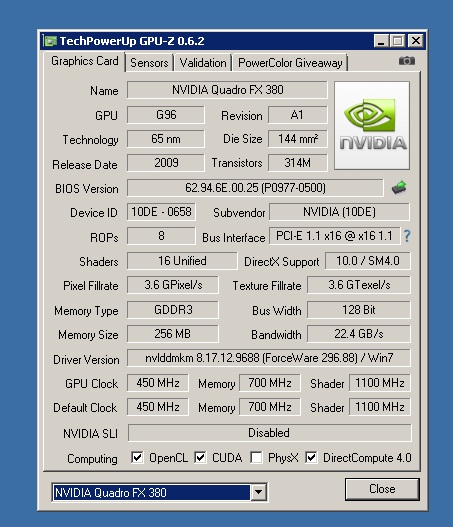Viewport: 453px width, 527px height.
Task: Click the Die Size field 144 mm²
Action: pyautogui.click(x=297, y=139)
